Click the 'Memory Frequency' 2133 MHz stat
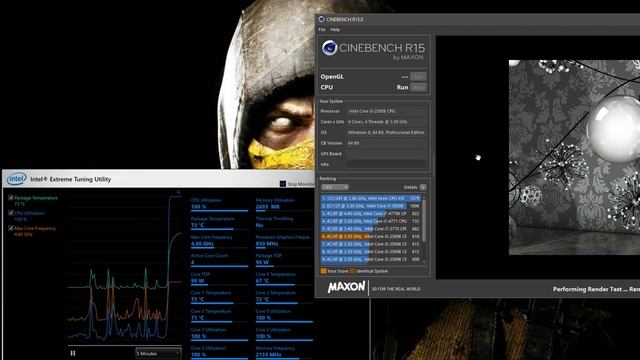The height and width of the screenshot is (360, 640). [284, 352]
